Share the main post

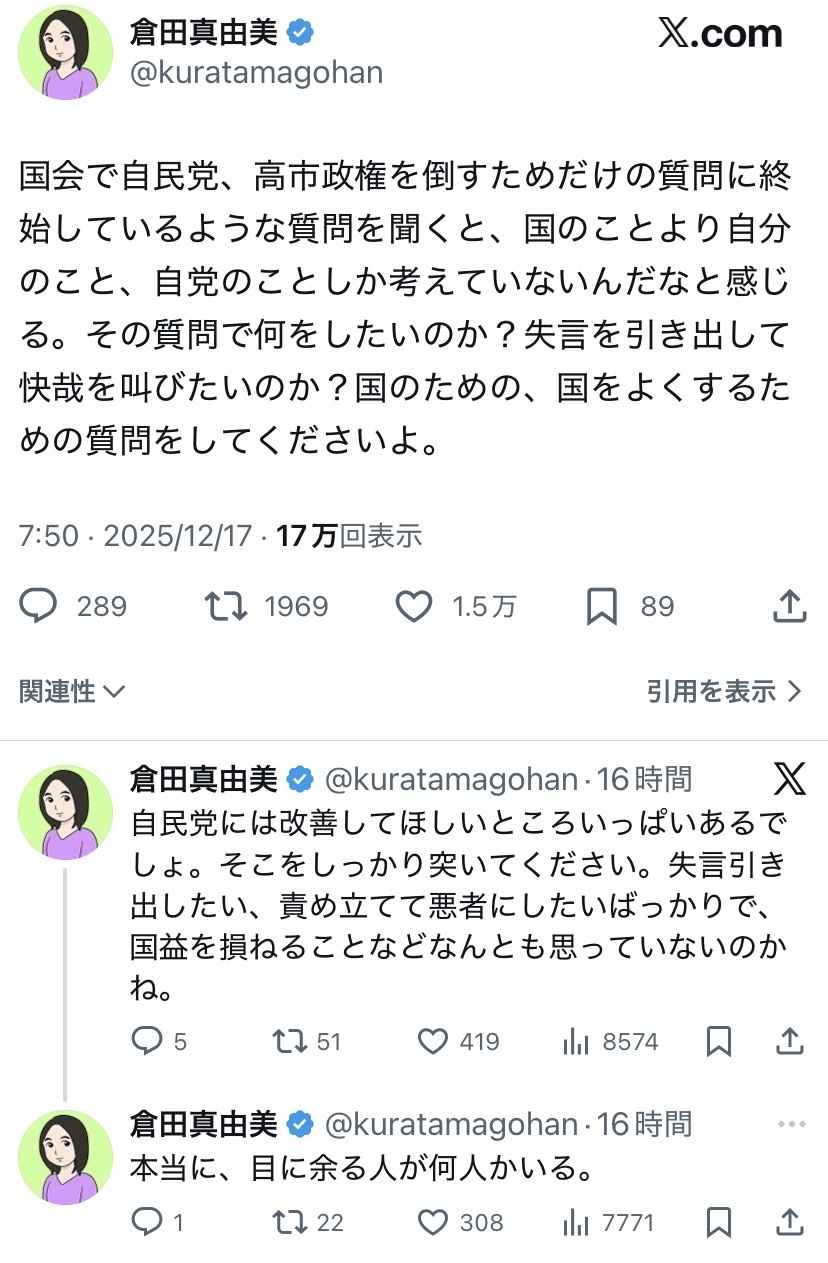coord(790,606)
